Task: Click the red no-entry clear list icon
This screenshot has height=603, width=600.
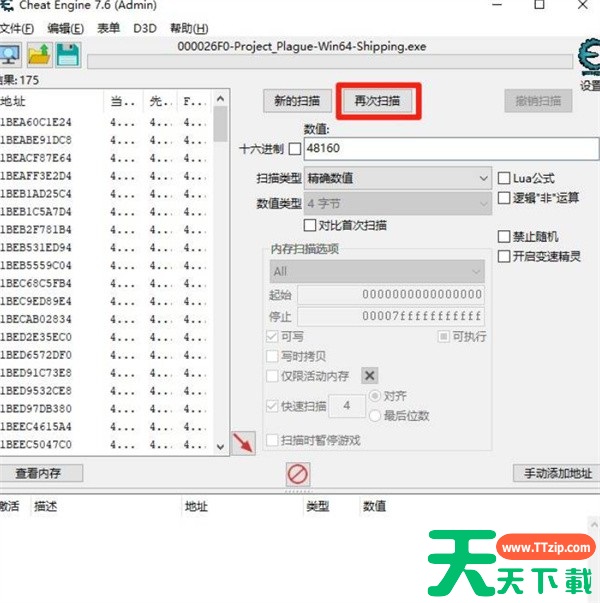Action: click(x=297, y=473)
